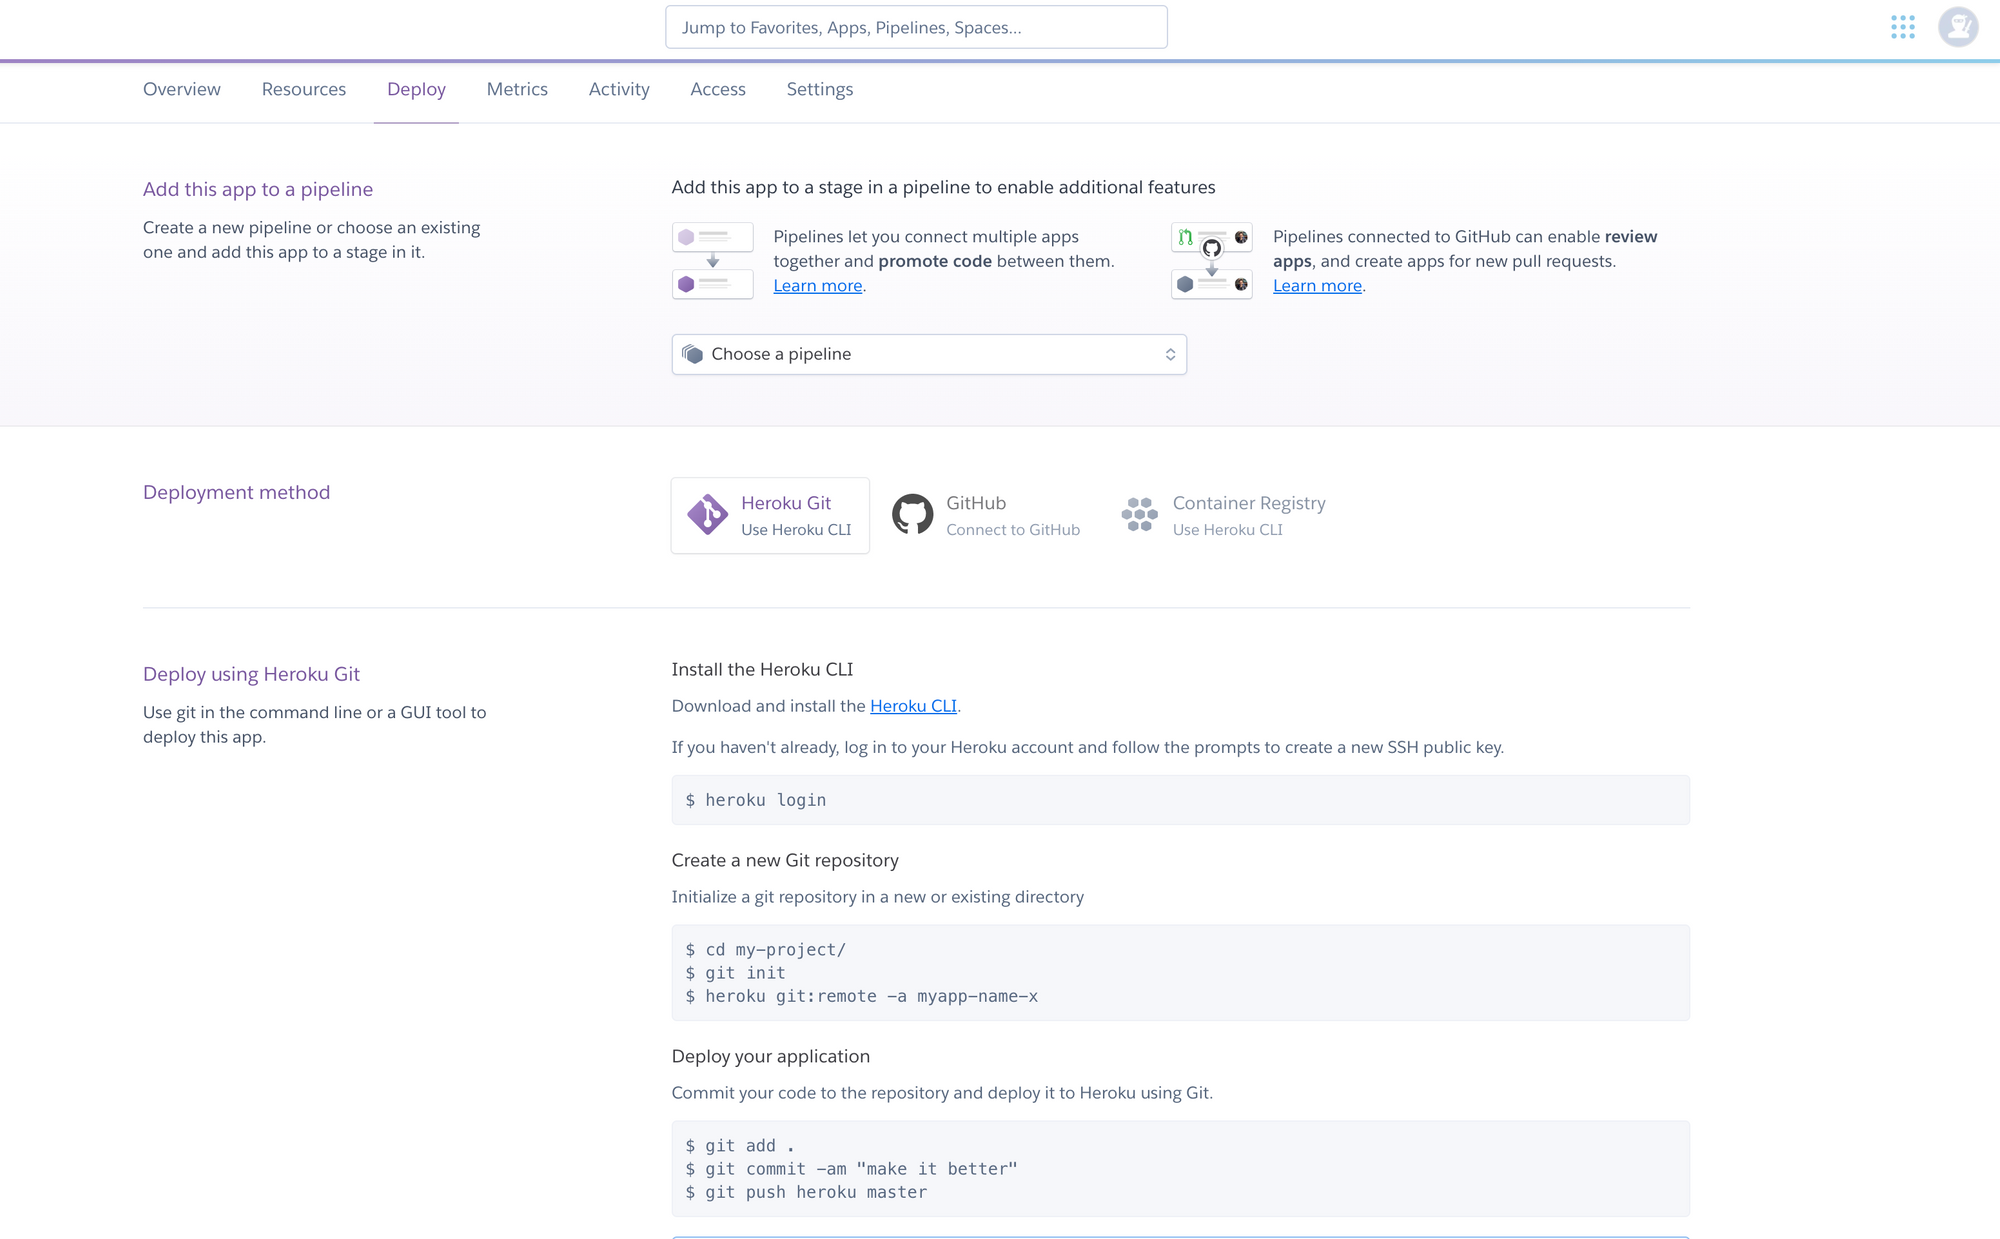Click the apps grid icon top right
This screenshot has height=1239, width=2000.
1903,27
